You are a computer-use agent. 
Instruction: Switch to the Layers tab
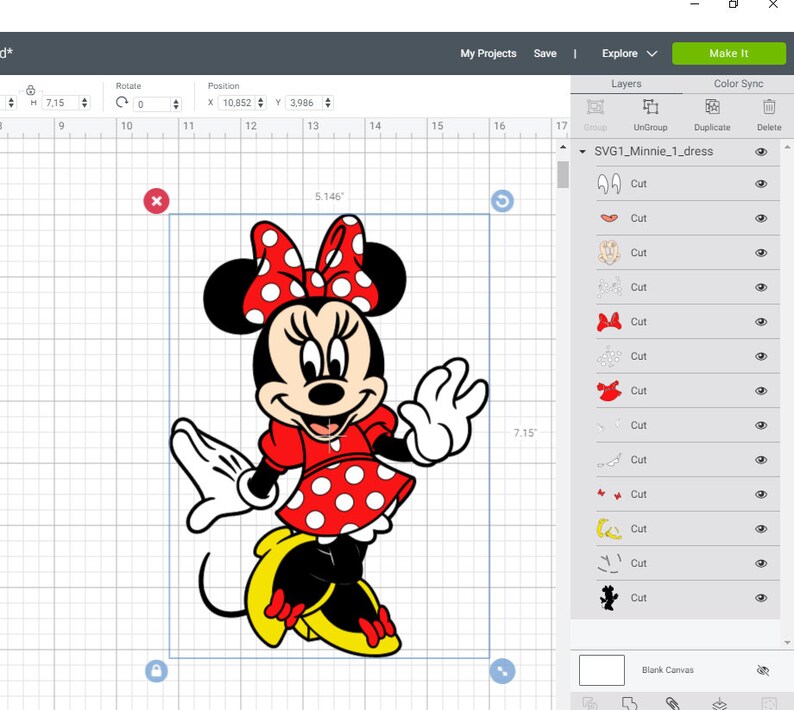626,84
